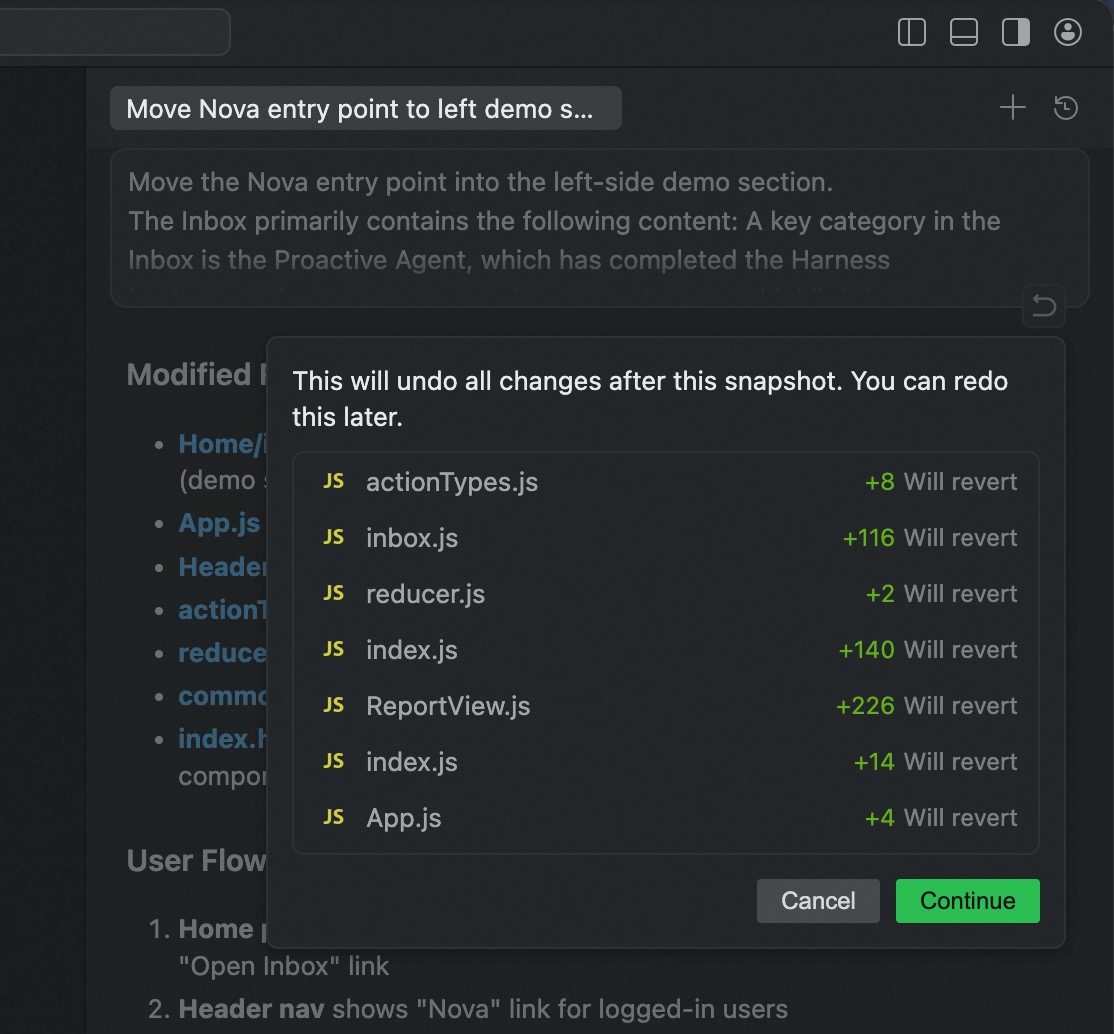Click the JS icon beside ReportView.js
1114x1034 pixels.
(x=334, y=706)
